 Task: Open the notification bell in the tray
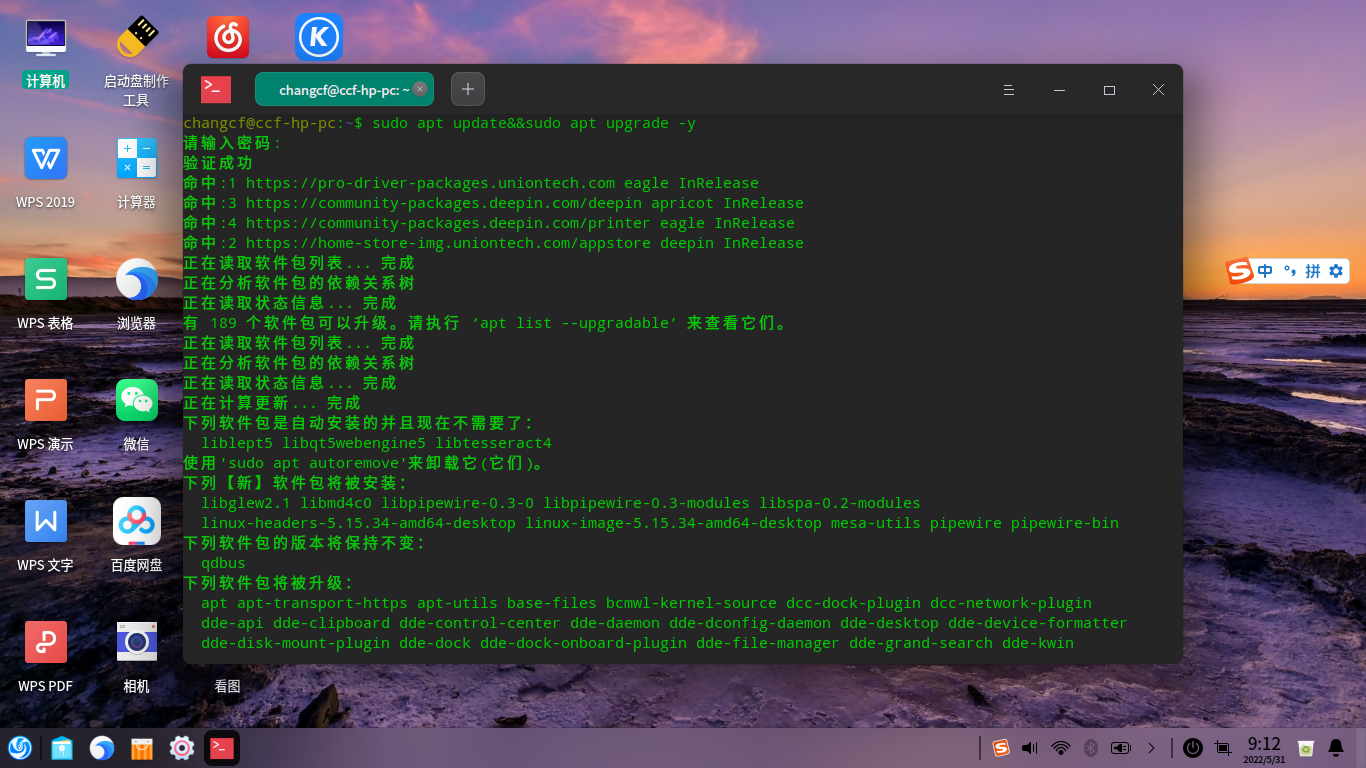(1337, 747)
